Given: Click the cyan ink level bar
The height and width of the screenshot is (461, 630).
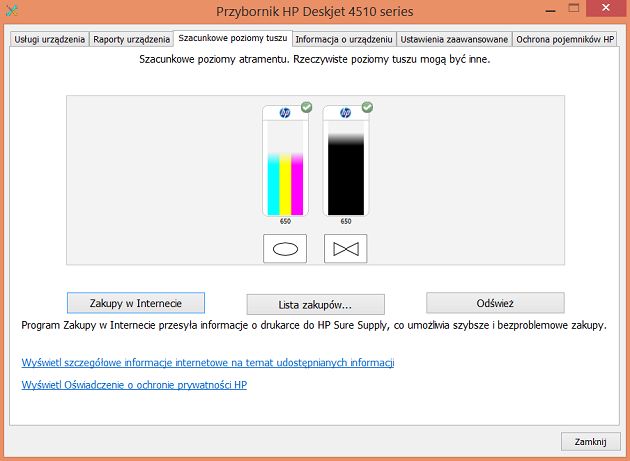Looking at the screenshot, I should pos(274,184).
